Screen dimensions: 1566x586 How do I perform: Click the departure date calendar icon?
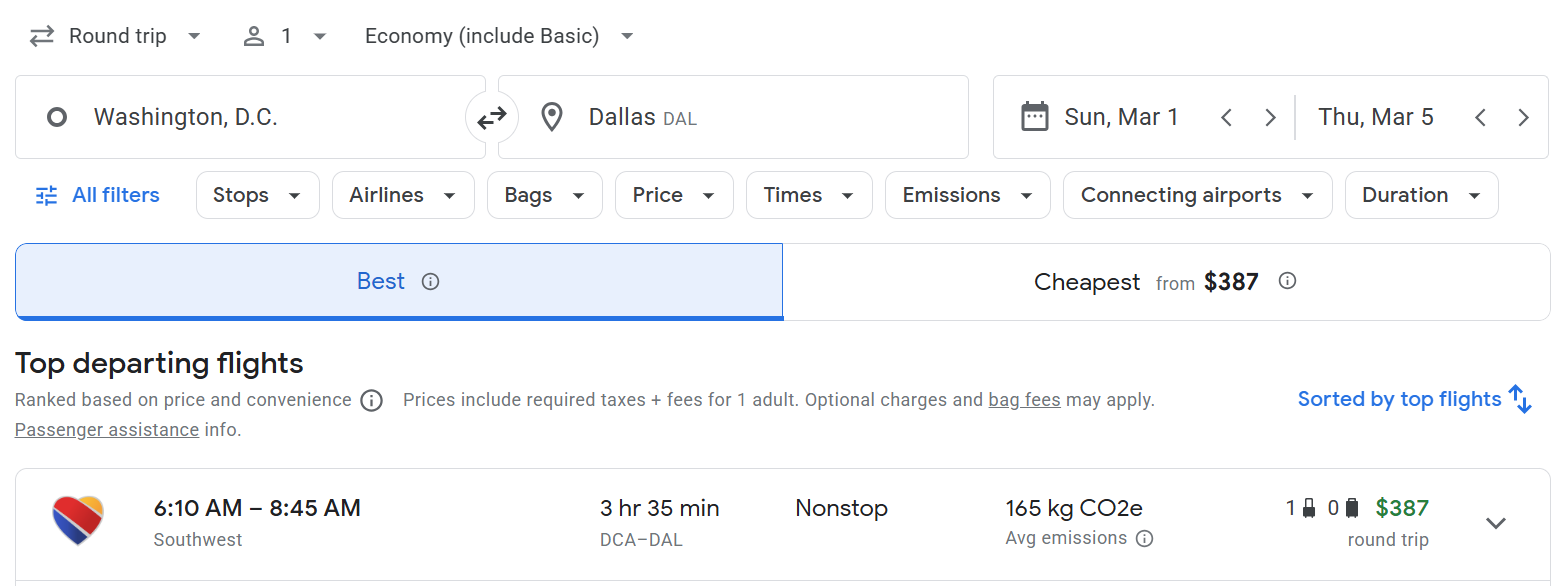point(1034,117)
